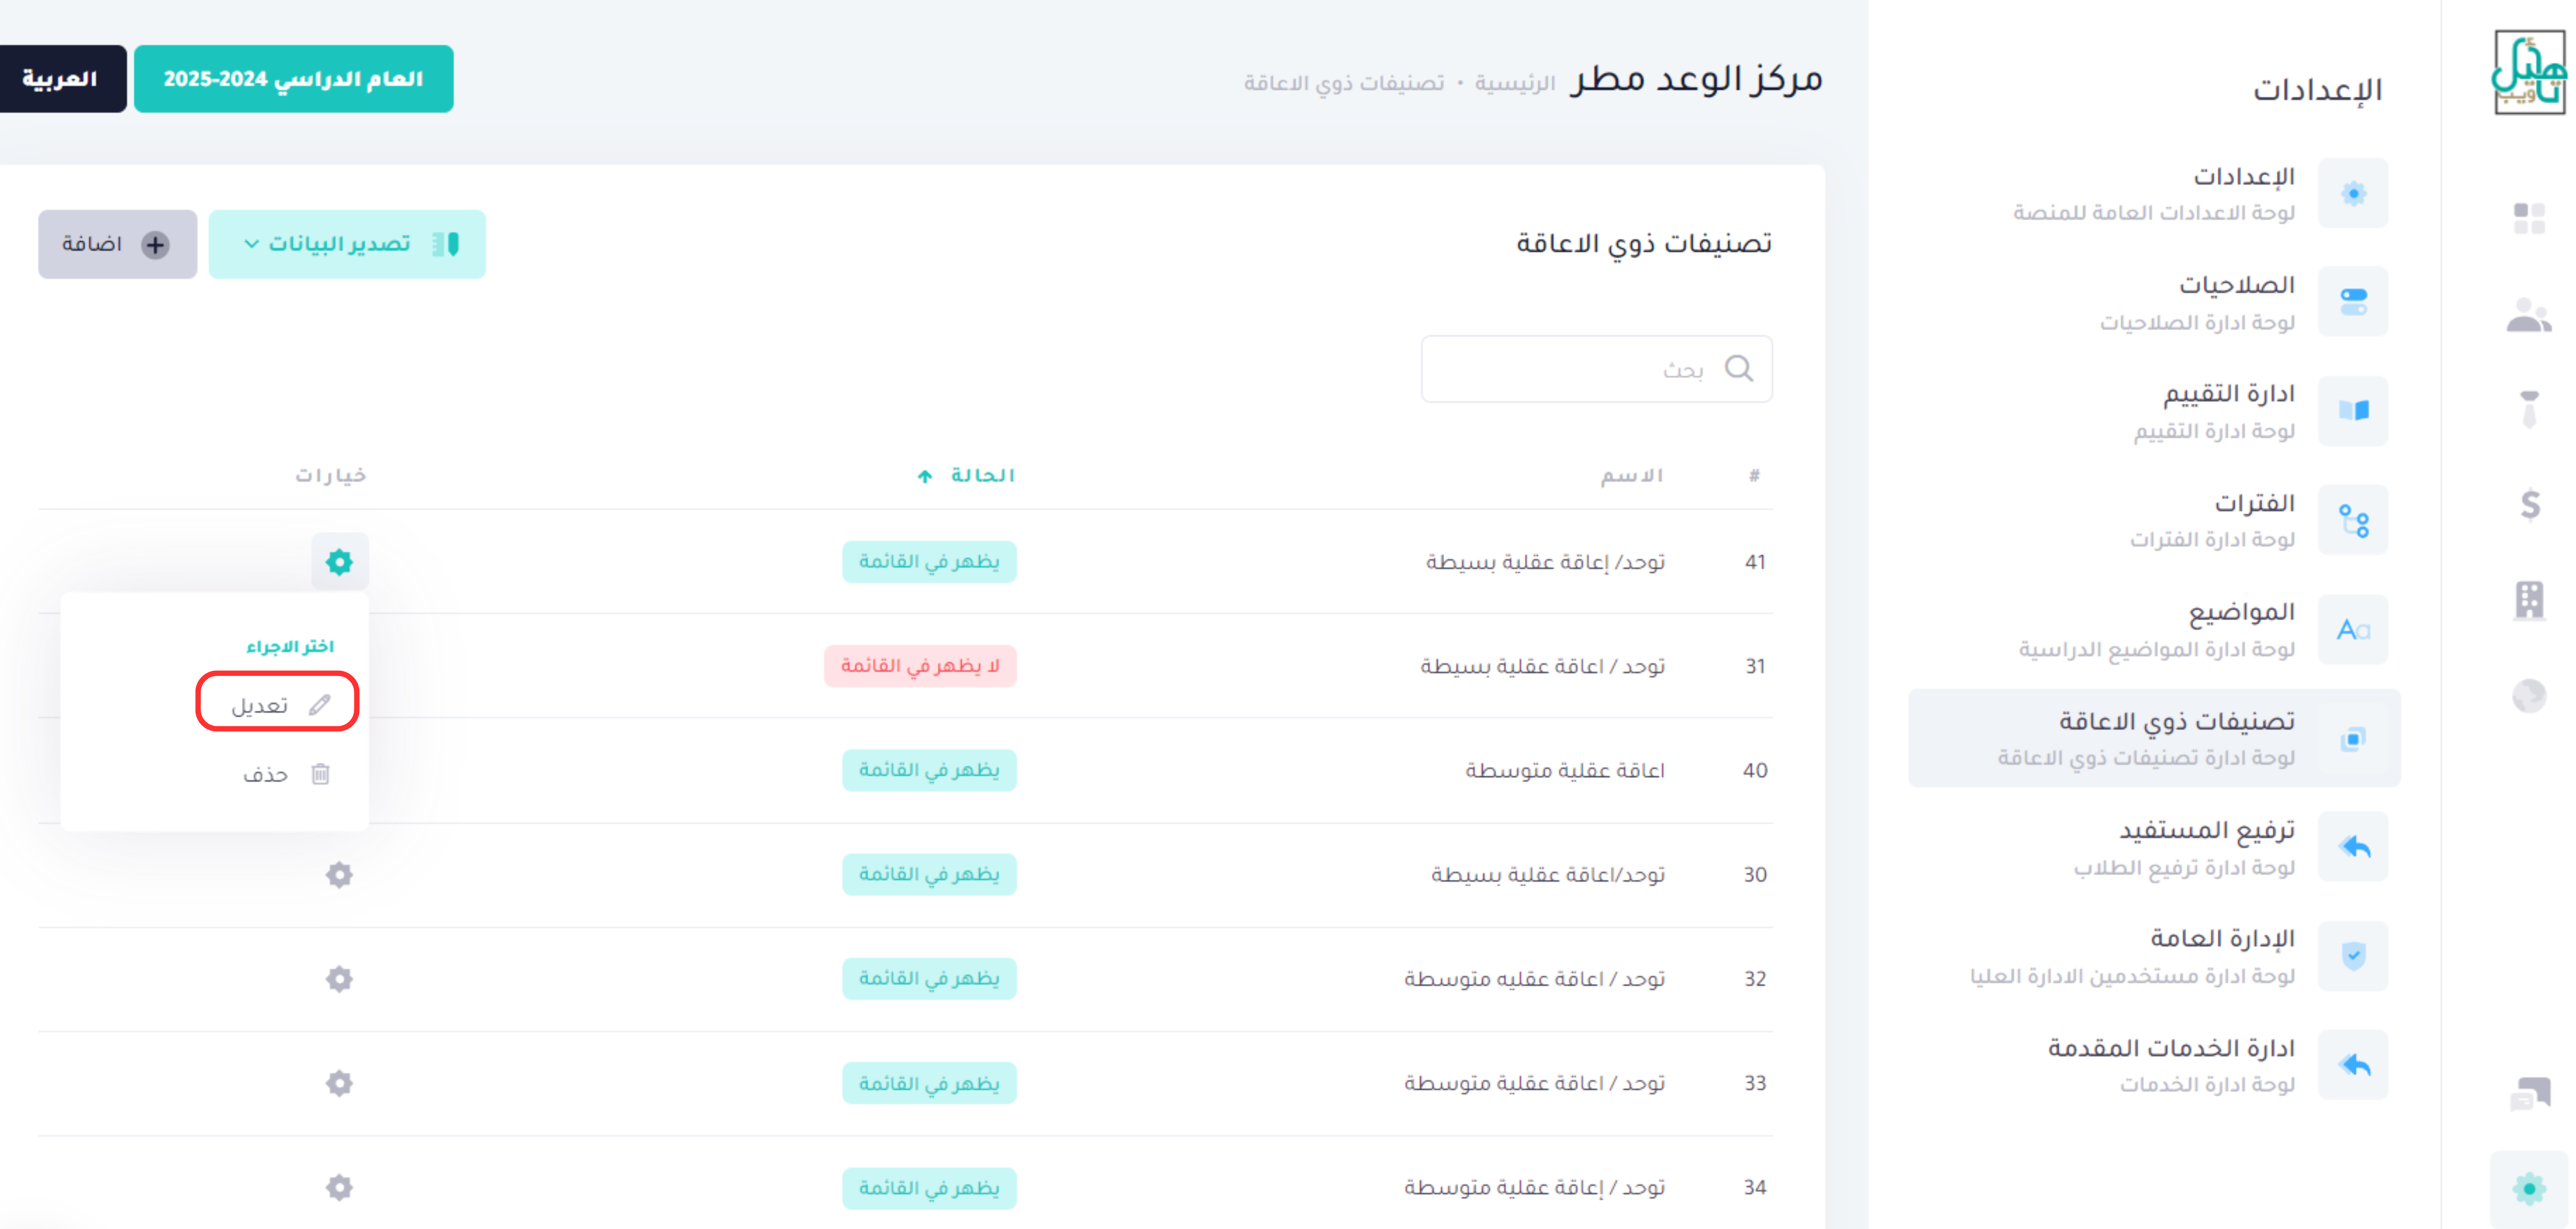Image resolution: width=2576 pixels, height=1229 pixels.
Task: Click لا يظهر في القائمة badge in row 31
Action: tap(920, 666)
